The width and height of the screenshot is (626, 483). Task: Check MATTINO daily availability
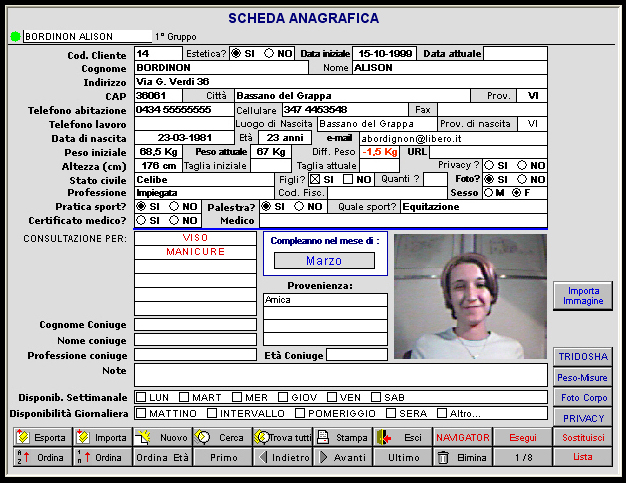pos(141,413)
